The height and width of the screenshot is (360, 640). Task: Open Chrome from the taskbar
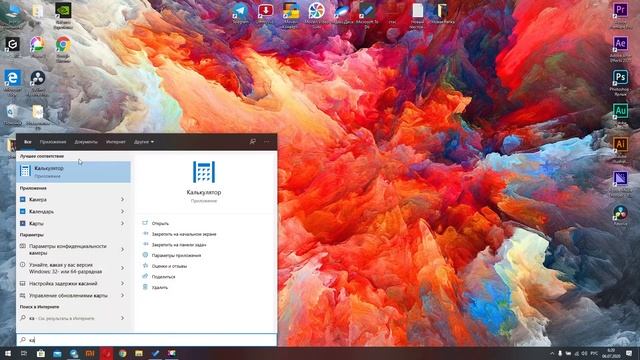(x=122, y=353)
